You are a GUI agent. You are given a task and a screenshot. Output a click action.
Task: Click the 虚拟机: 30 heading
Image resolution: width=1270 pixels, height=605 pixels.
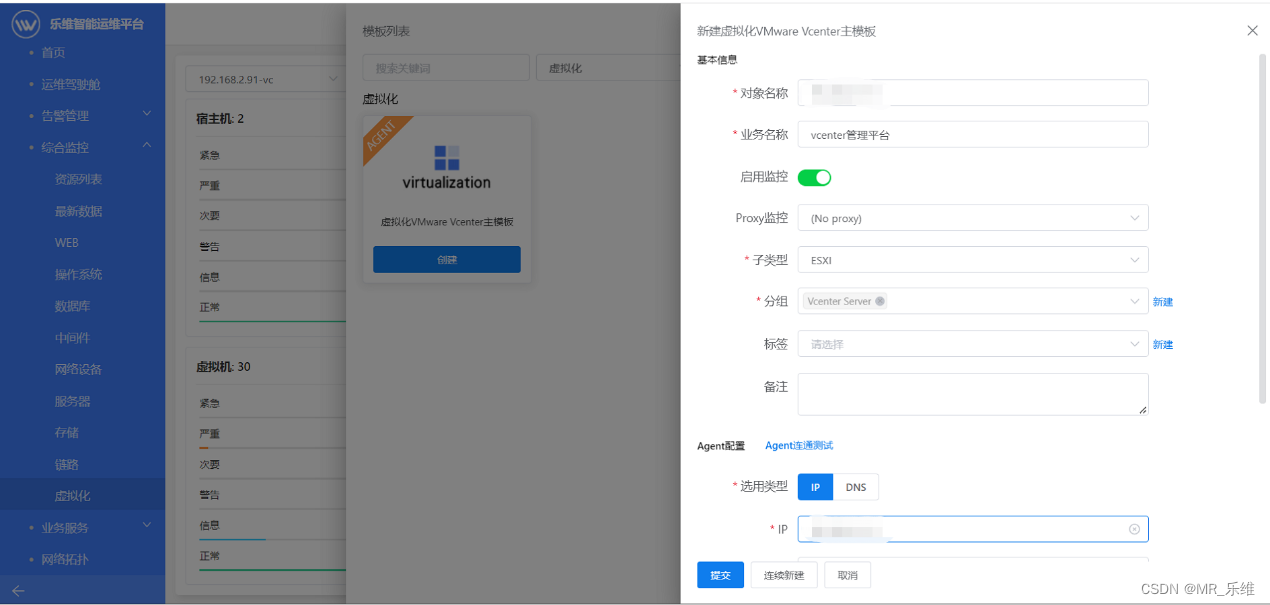click(223, 367)
